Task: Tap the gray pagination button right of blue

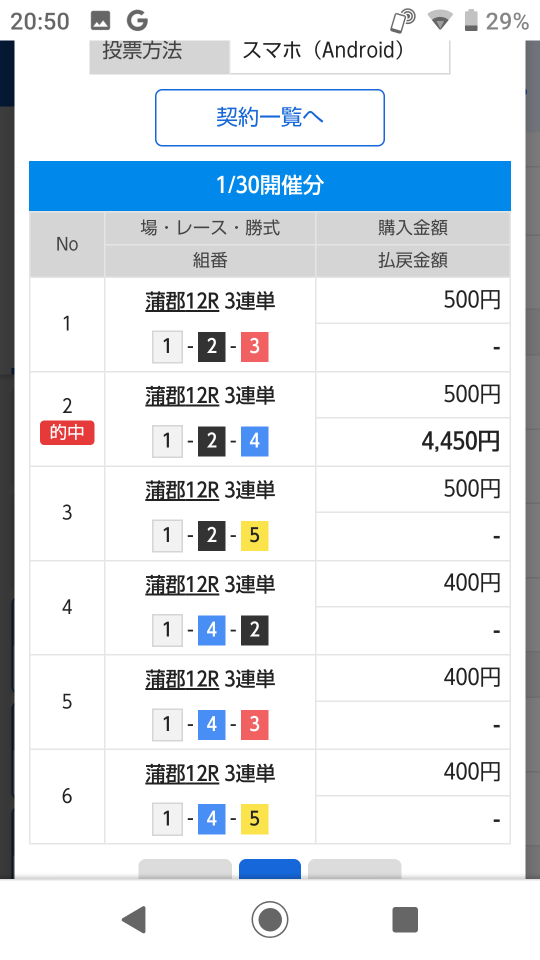Action: click(x=354, y=869)
